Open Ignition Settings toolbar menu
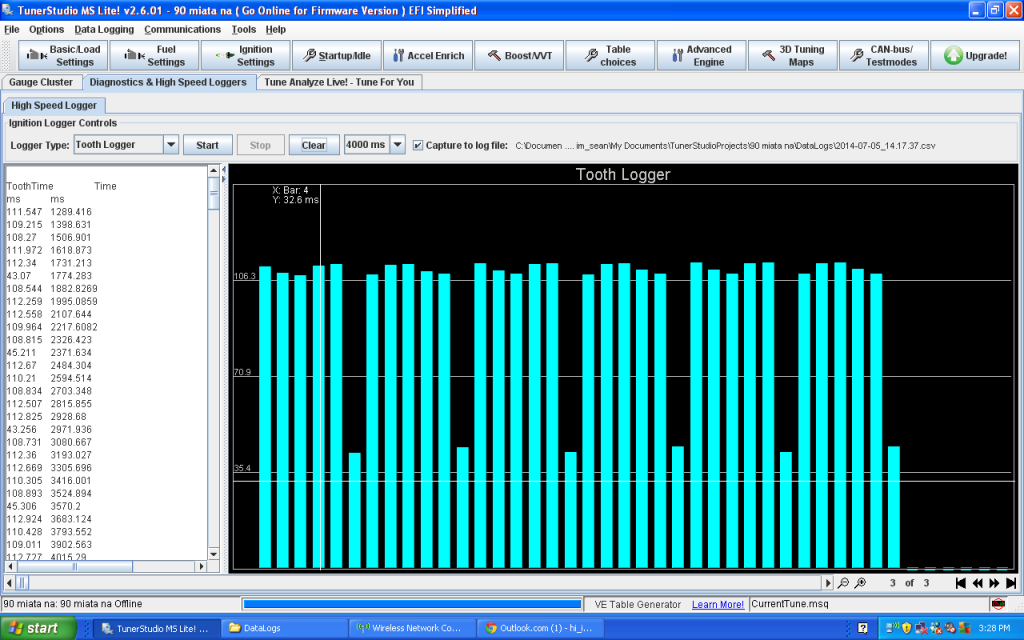1024x640 pixels. click(245, 56)
